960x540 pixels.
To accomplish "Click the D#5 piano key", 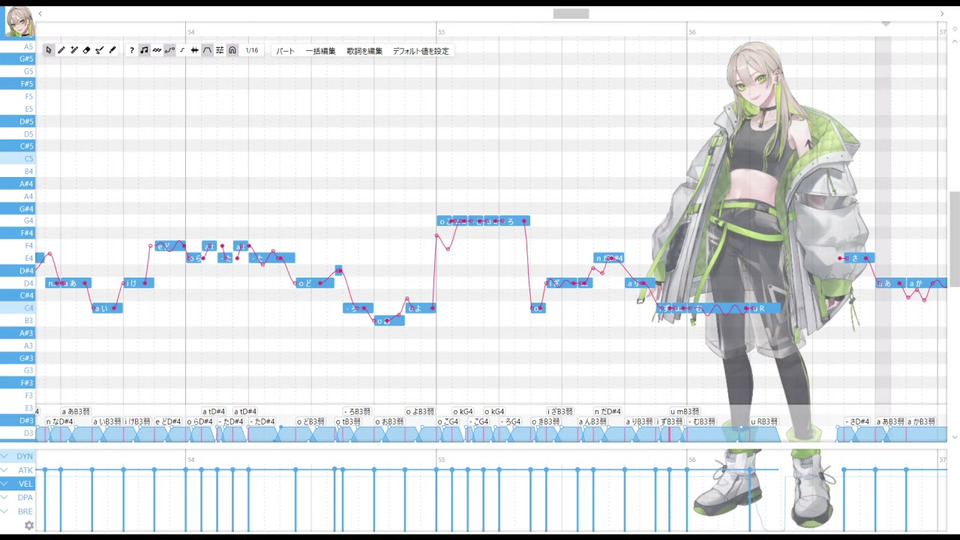I will [18, 121].
